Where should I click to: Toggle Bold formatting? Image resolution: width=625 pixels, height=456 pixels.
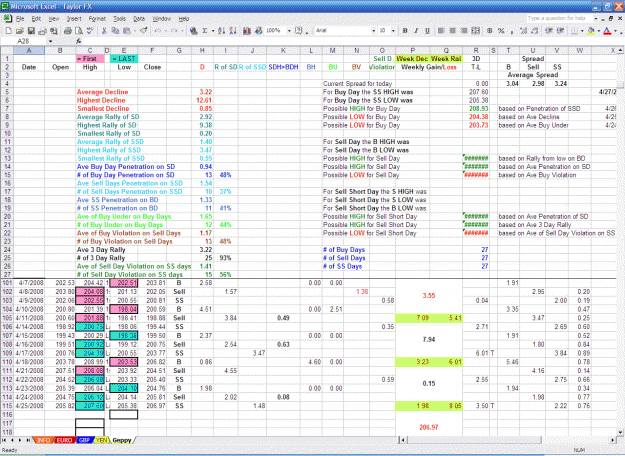pos(405,31)
